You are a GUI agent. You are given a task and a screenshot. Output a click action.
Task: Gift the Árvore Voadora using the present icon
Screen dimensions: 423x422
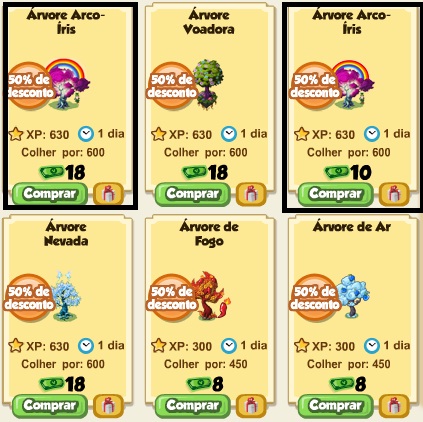(251, 194)
